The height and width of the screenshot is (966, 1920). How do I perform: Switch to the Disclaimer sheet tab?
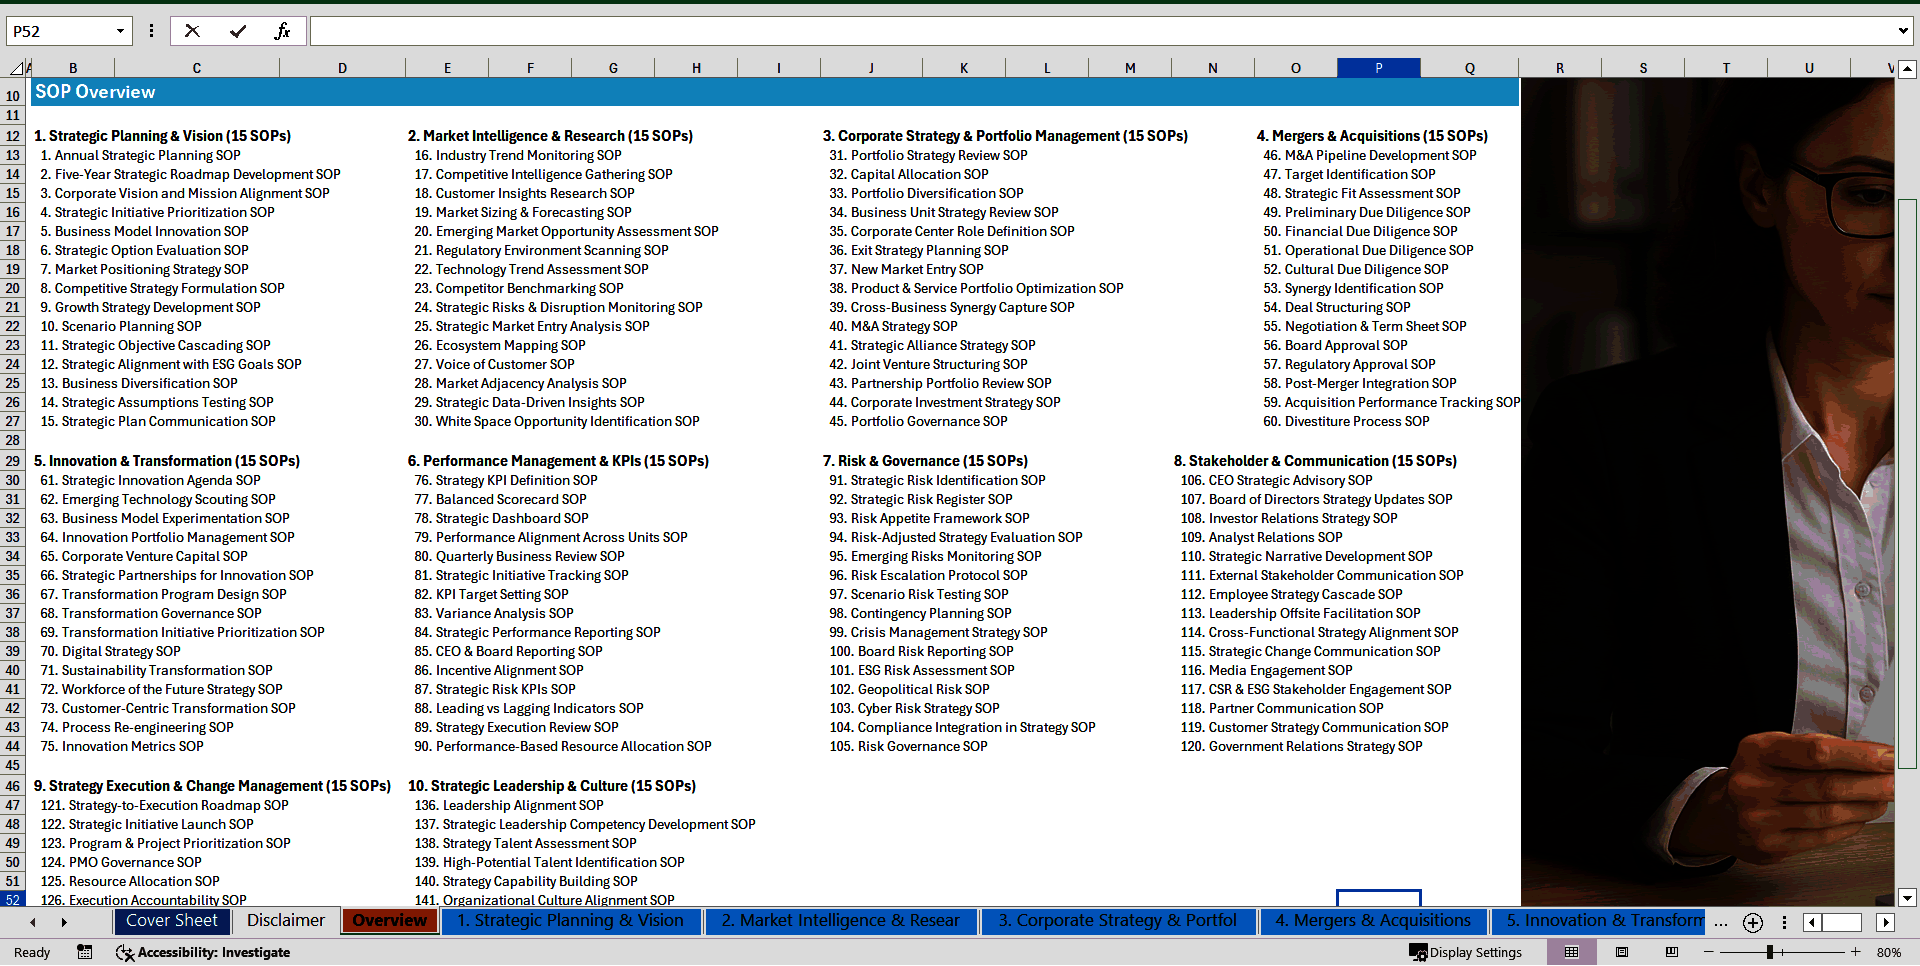(286, 921)
